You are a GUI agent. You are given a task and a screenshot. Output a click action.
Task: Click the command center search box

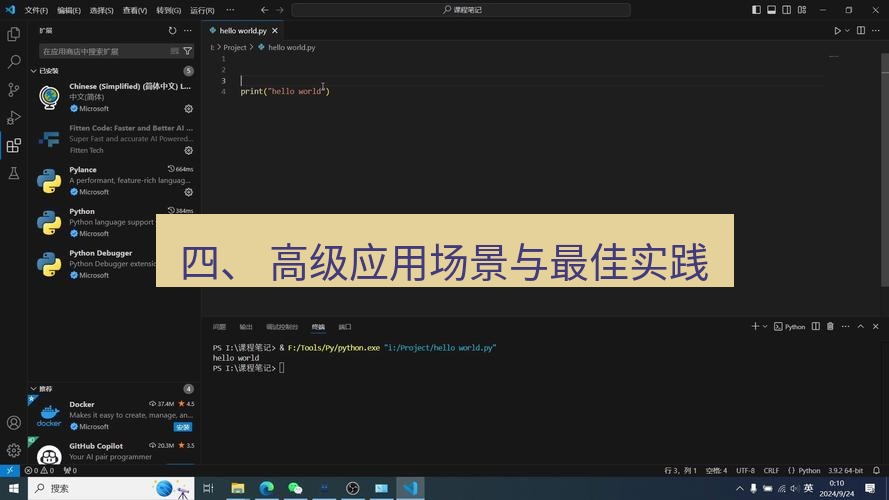(x=461, y=10)
